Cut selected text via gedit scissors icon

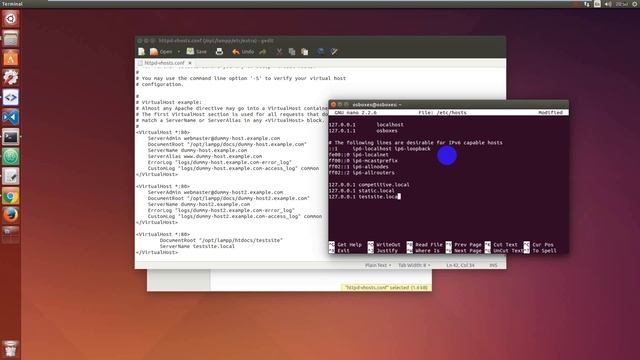(x=279, y=52)
